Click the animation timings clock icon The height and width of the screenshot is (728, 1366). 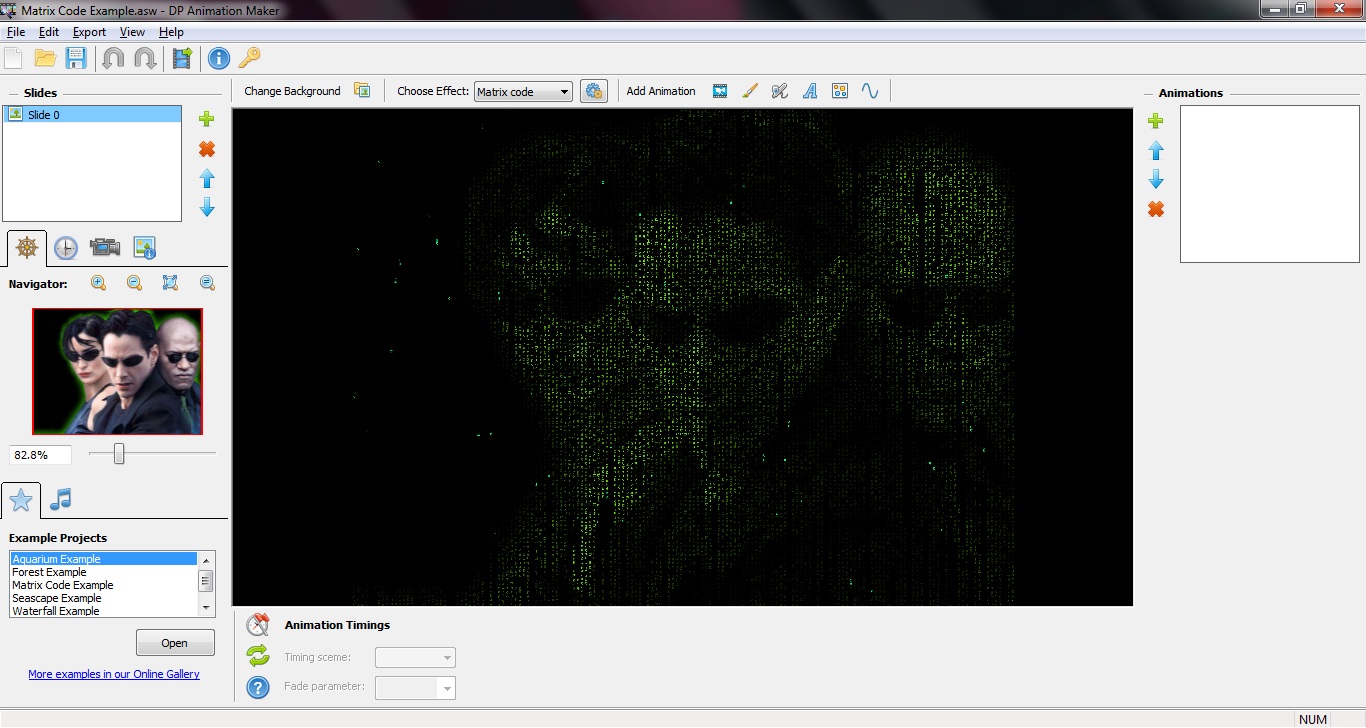click(258, 625)
